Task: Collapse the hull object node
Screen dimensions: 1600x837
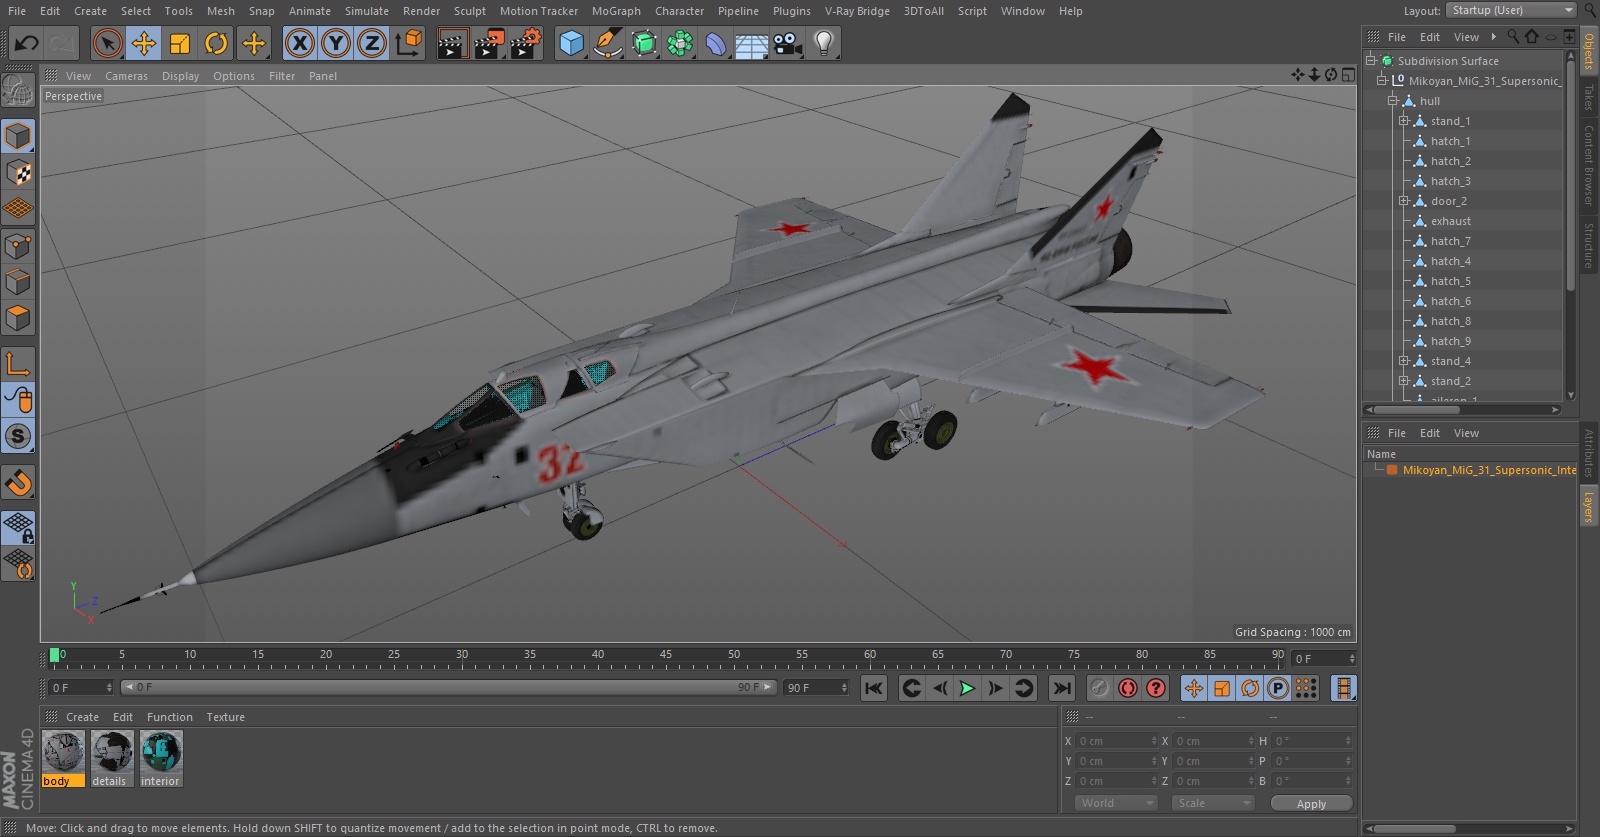Action: click(1393, 100)
